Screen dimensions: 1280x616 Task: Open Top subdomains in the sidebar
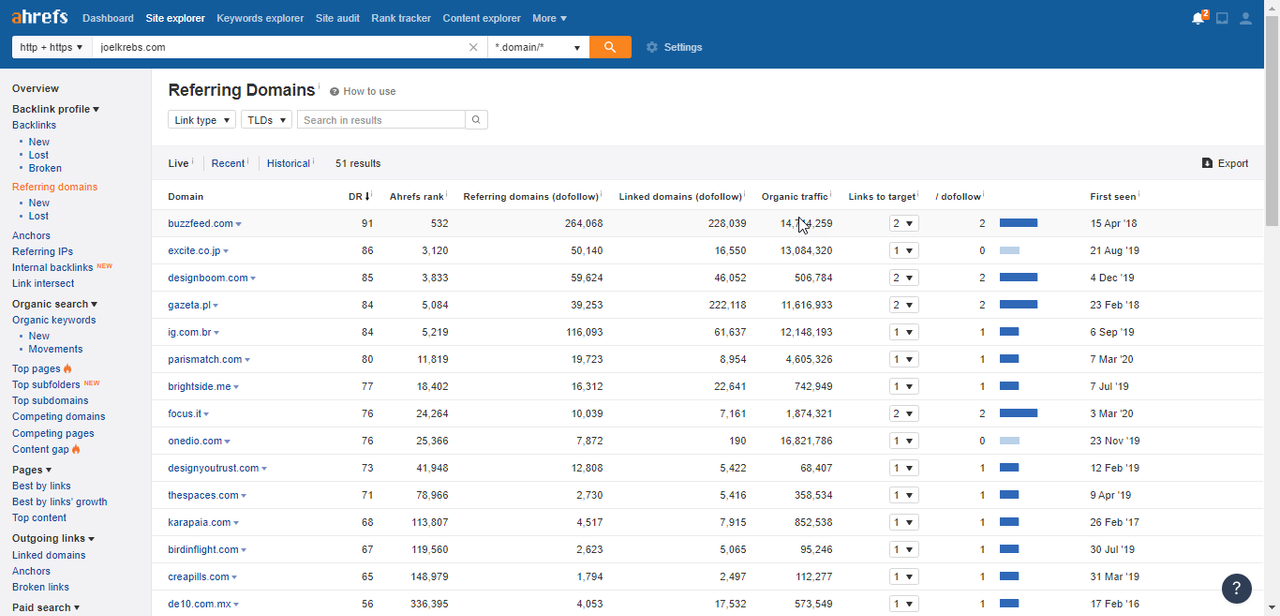50,401
